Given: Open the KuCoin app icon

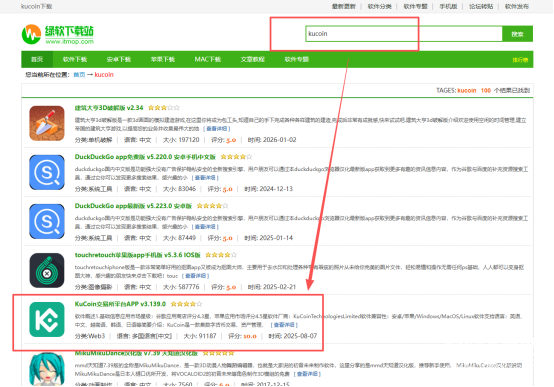Looking at the screenshot, I should [47, 319].
